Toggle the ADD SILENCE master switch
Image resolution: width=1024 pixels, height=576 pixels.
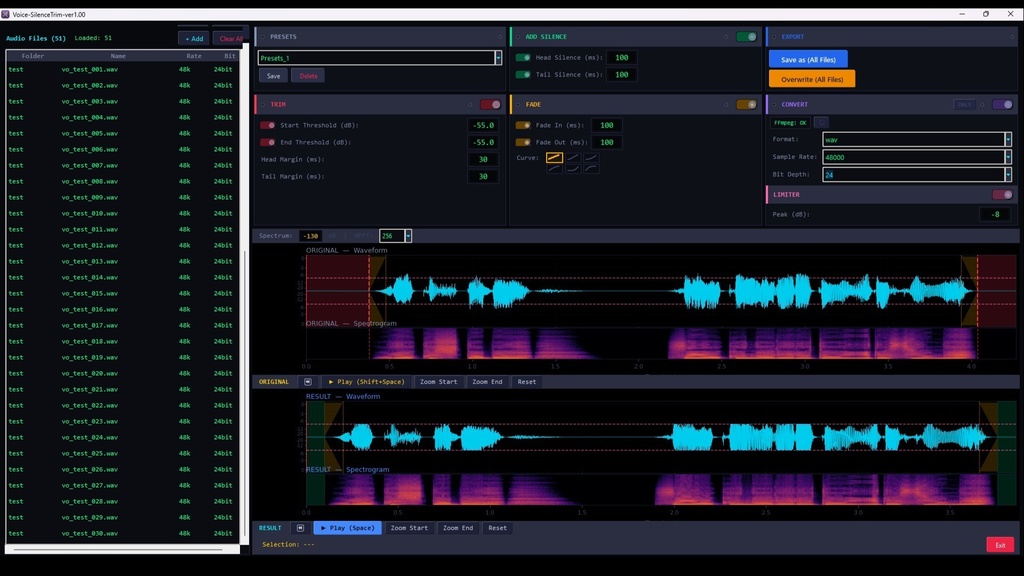click(746, 37)
